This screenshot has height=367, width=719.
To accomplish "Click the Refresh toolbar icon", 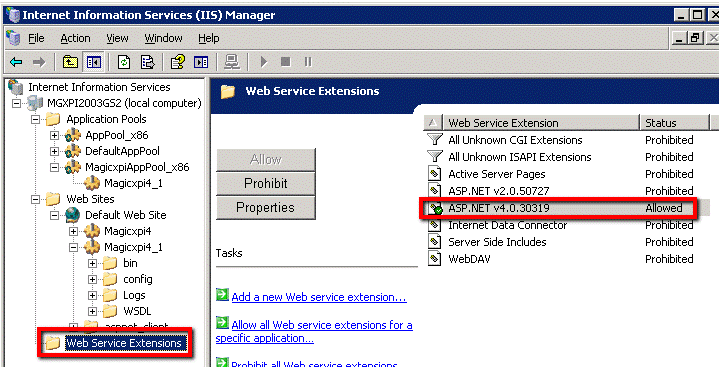I will point(124,61).
